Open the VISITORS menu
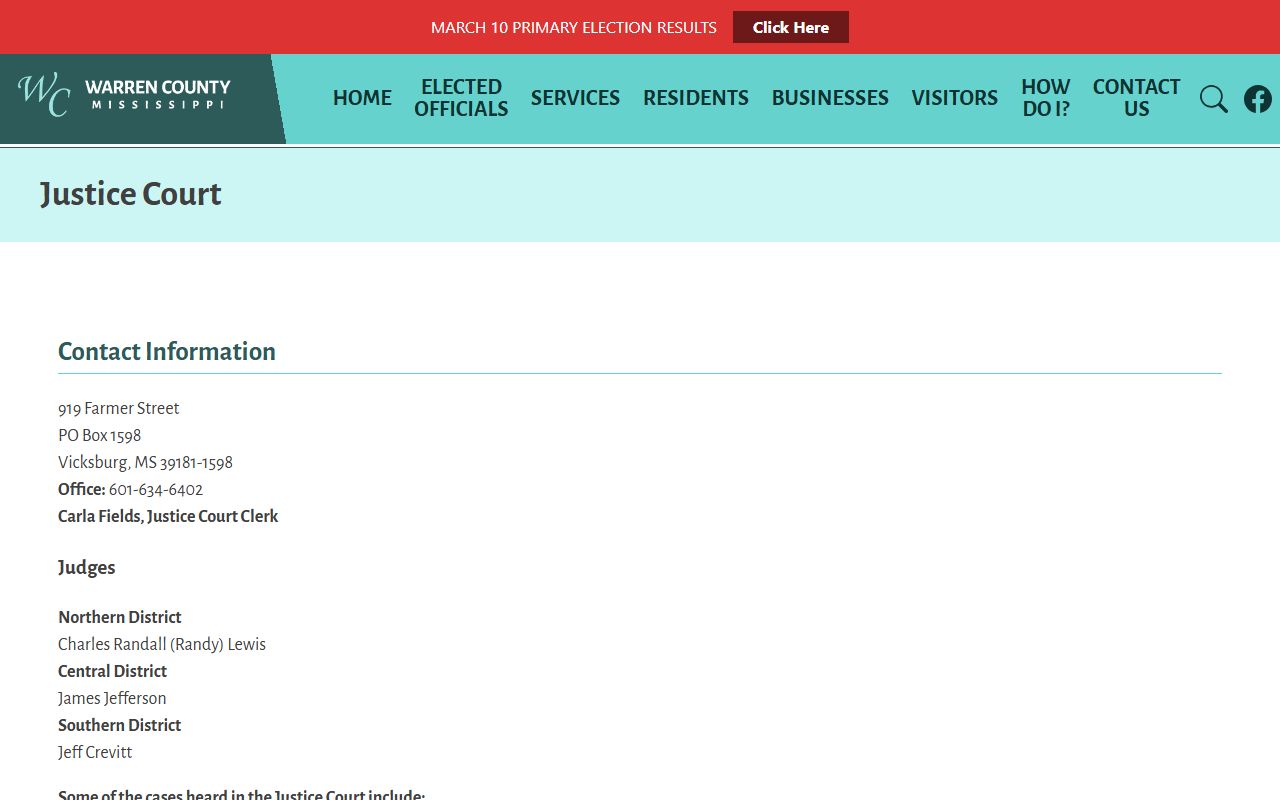 (x=954, y=98)
